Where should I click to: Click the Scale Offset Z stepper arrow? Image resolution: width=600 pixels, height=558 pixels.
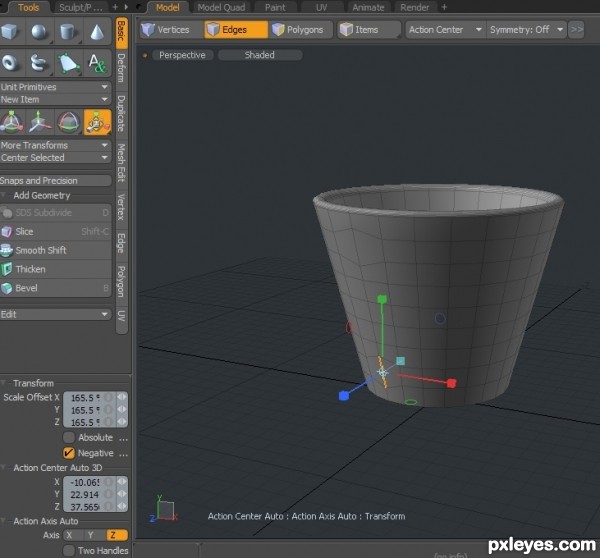click(x=122, y=422)
